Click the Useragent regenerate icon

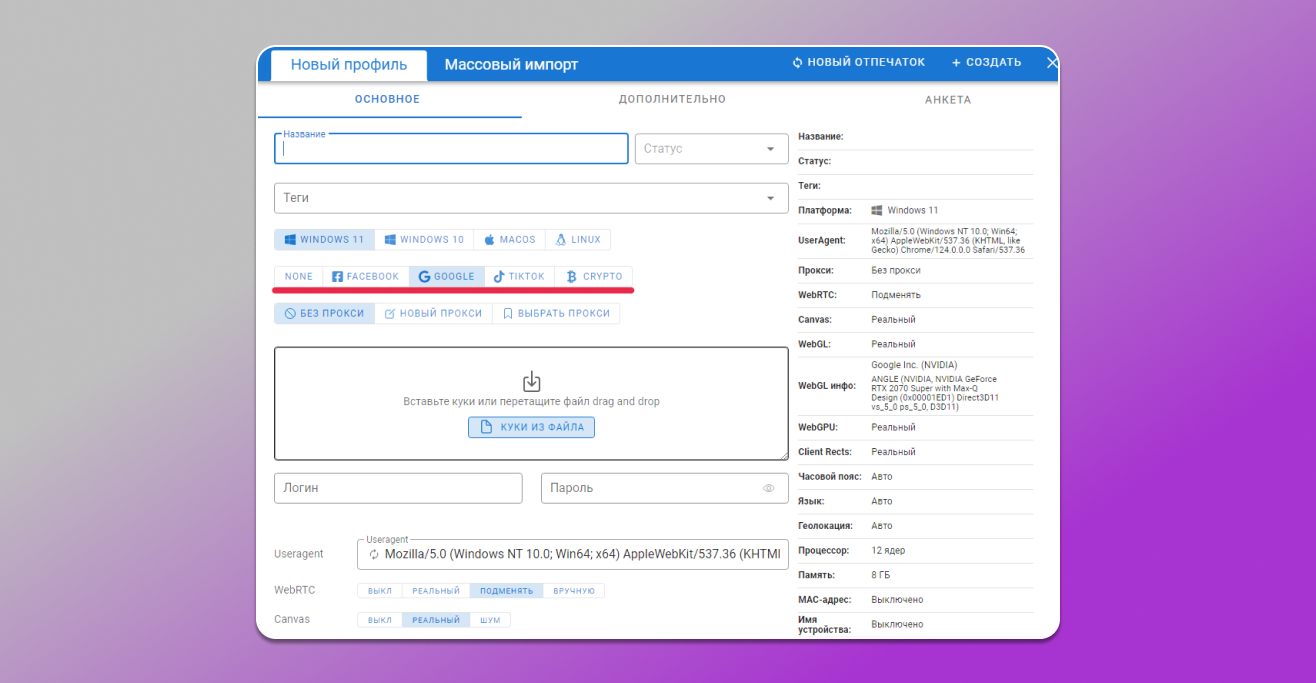(374, 554)
